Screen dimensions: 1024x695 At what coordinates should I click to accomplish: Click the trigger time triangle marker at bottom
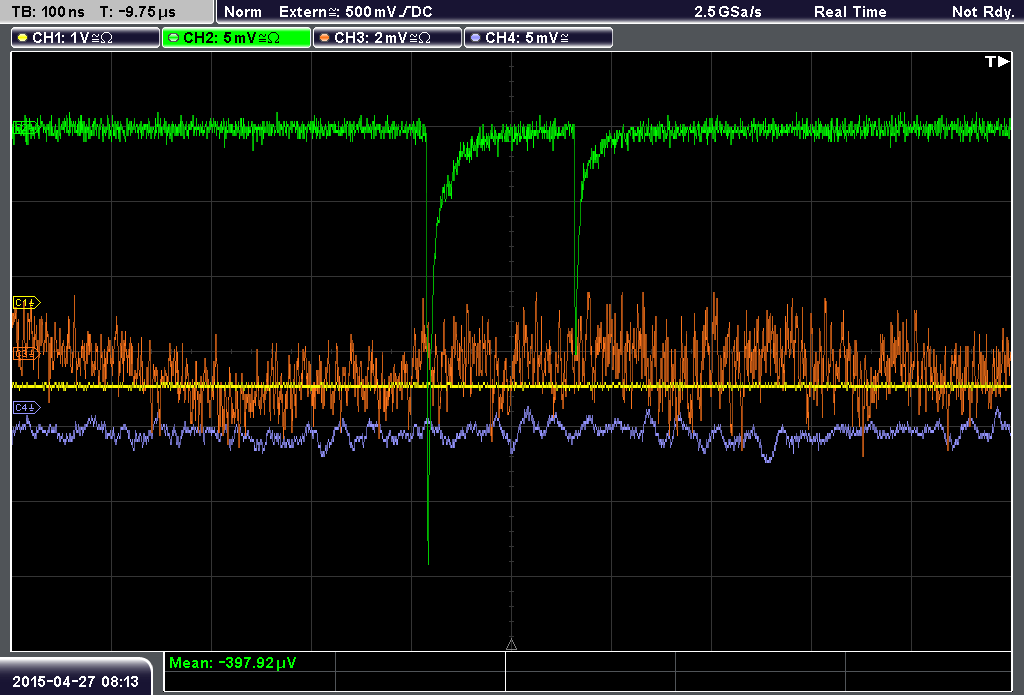click(x=511, y=645)
